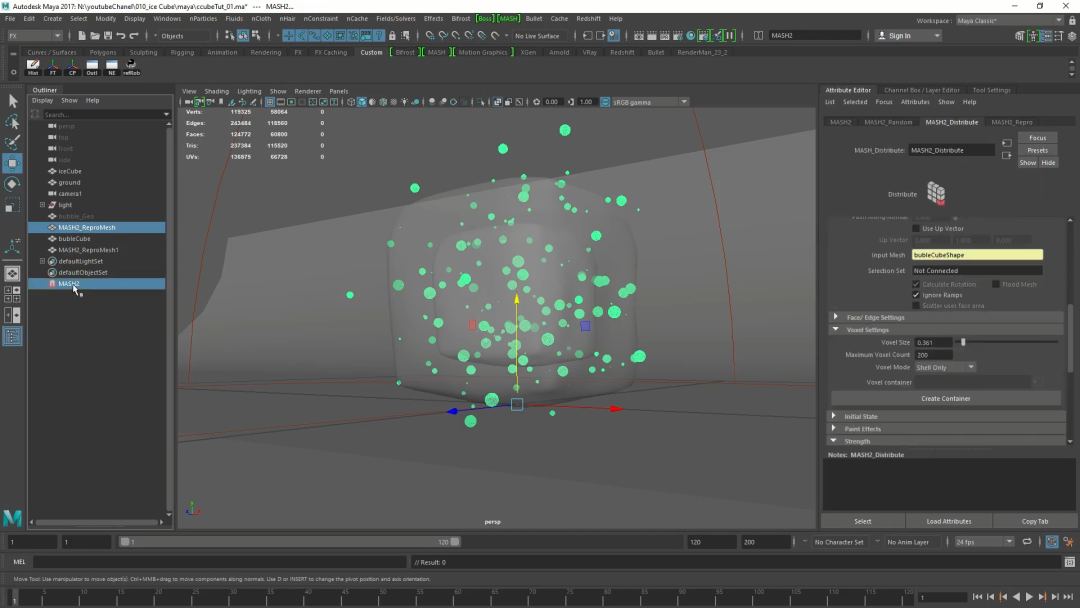The image size is (1080, 608).
Task: Create a new scene from status line
Action: click(x=81, y=36)
